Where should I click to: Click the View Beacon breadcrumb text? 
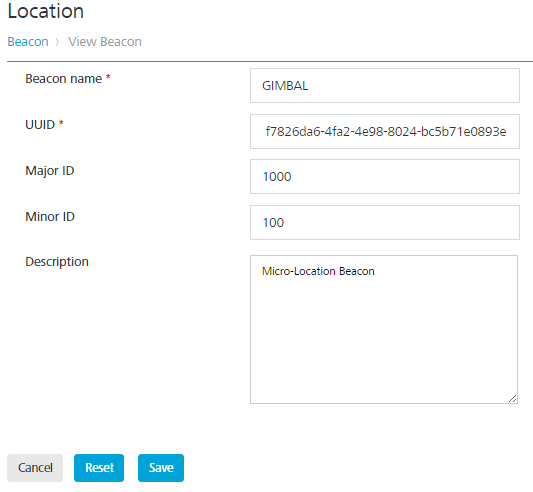105,42
